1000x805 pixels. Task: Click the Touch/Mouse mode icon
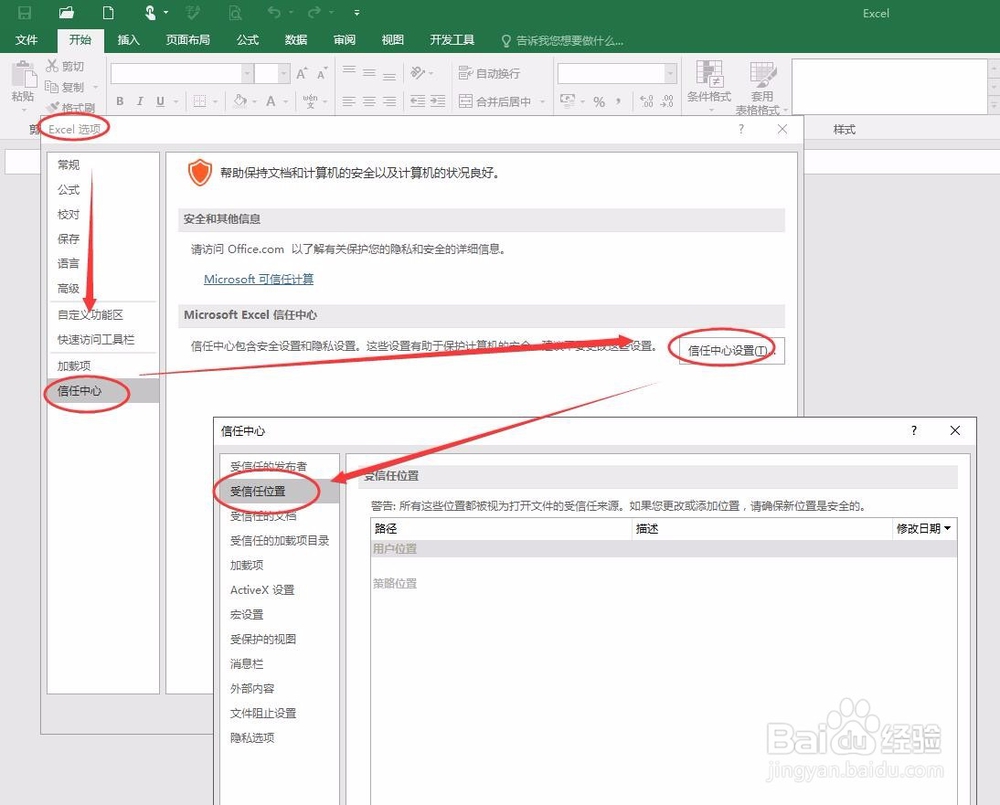click(150, 12)
